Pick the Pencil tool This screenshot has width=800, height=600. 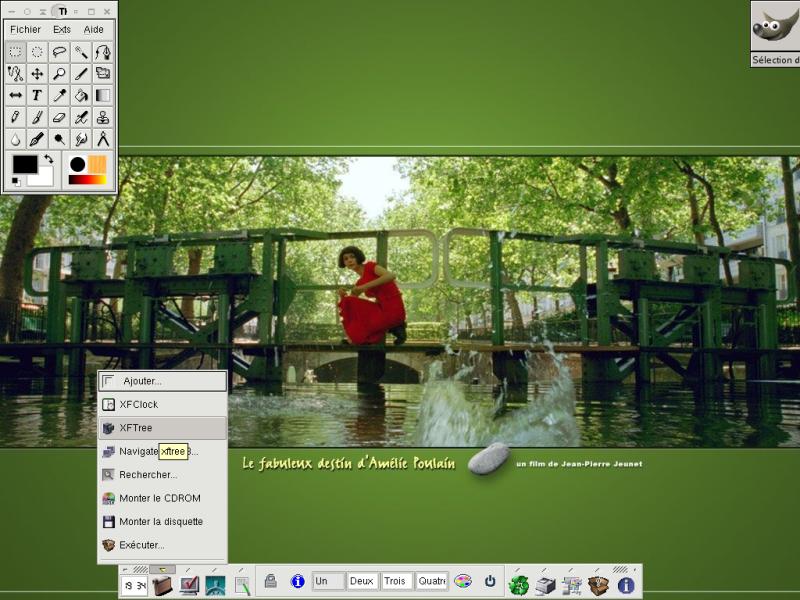pyautogui.click(x=15, y=117)
